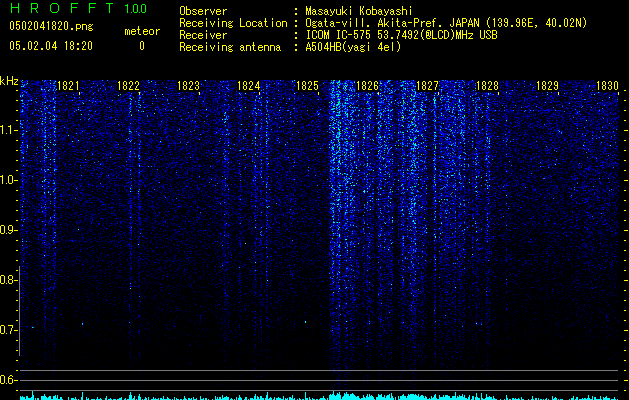Click the 1829 time marker
The height and width of the screenshot is (400, 629).
click(x=547, y=86)
